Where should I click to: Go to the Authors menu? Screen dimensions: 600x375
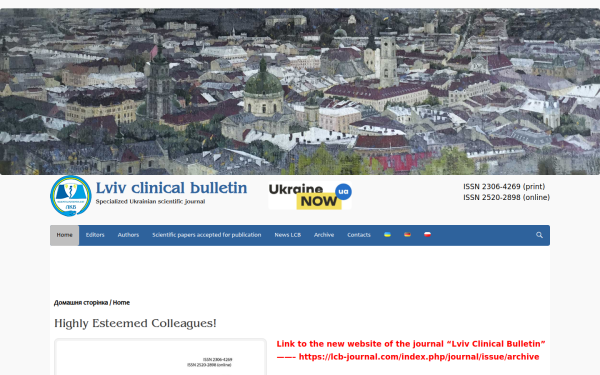128,235
